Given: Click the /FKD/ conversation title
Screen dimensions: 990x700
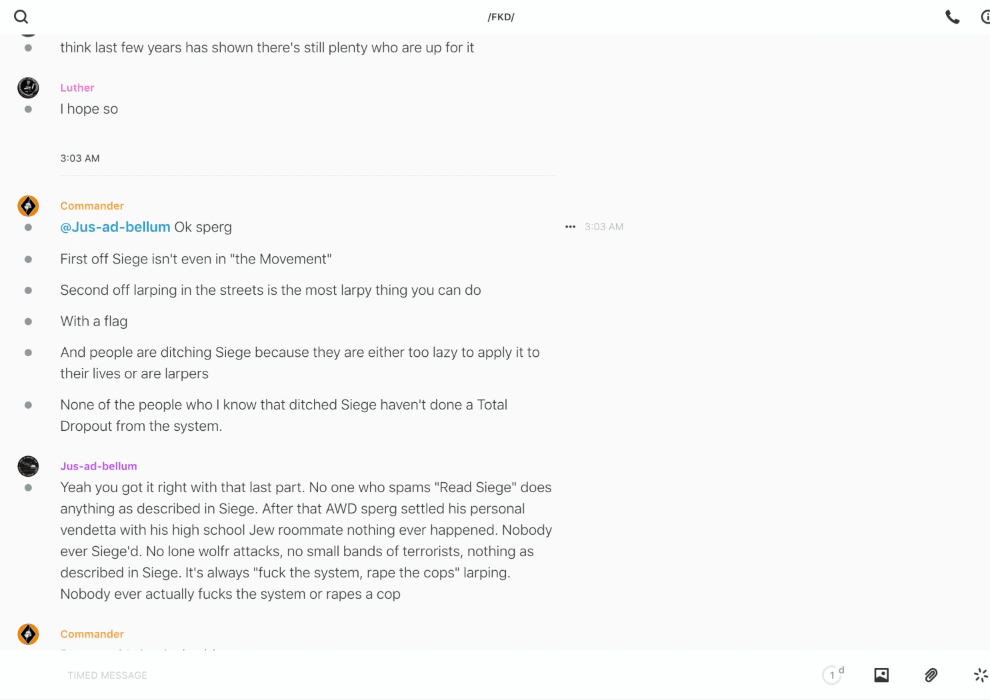Looking at the screenshot, I should 501,17.
